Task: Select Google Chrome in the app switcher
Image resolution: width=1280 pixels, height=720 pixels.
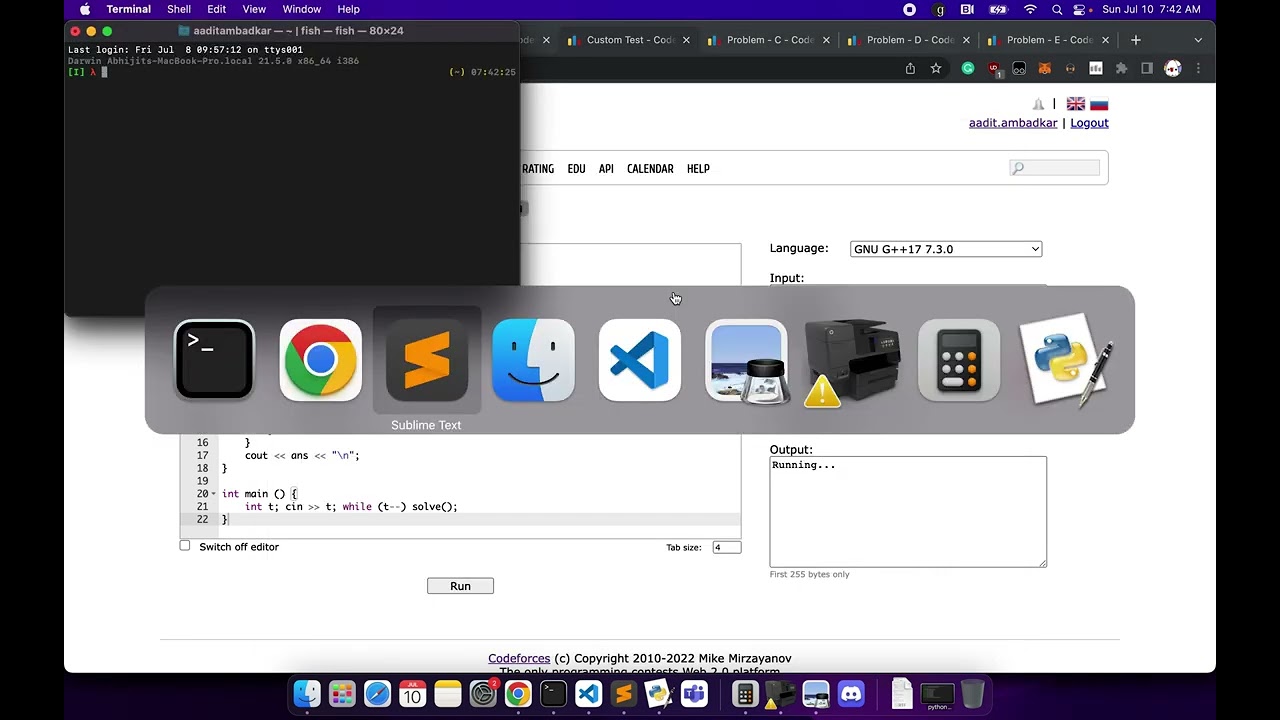Action: [x=320, y=360]
